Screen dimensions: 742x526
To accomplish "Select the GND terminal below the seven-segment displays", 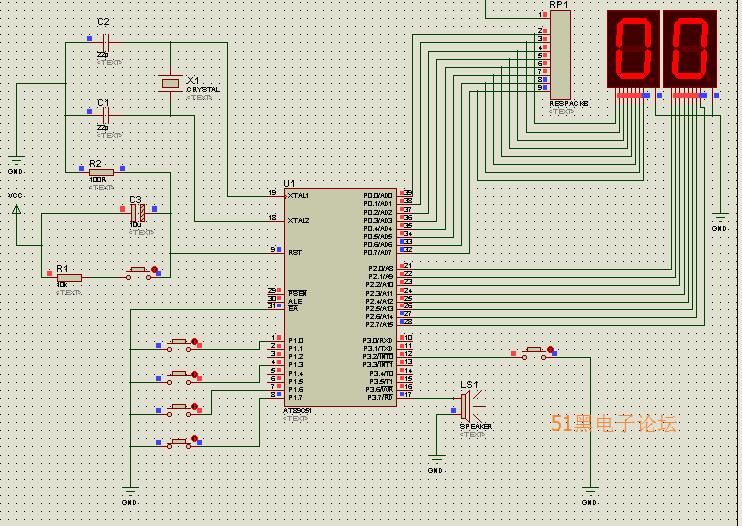I will [x=720, y=218].
